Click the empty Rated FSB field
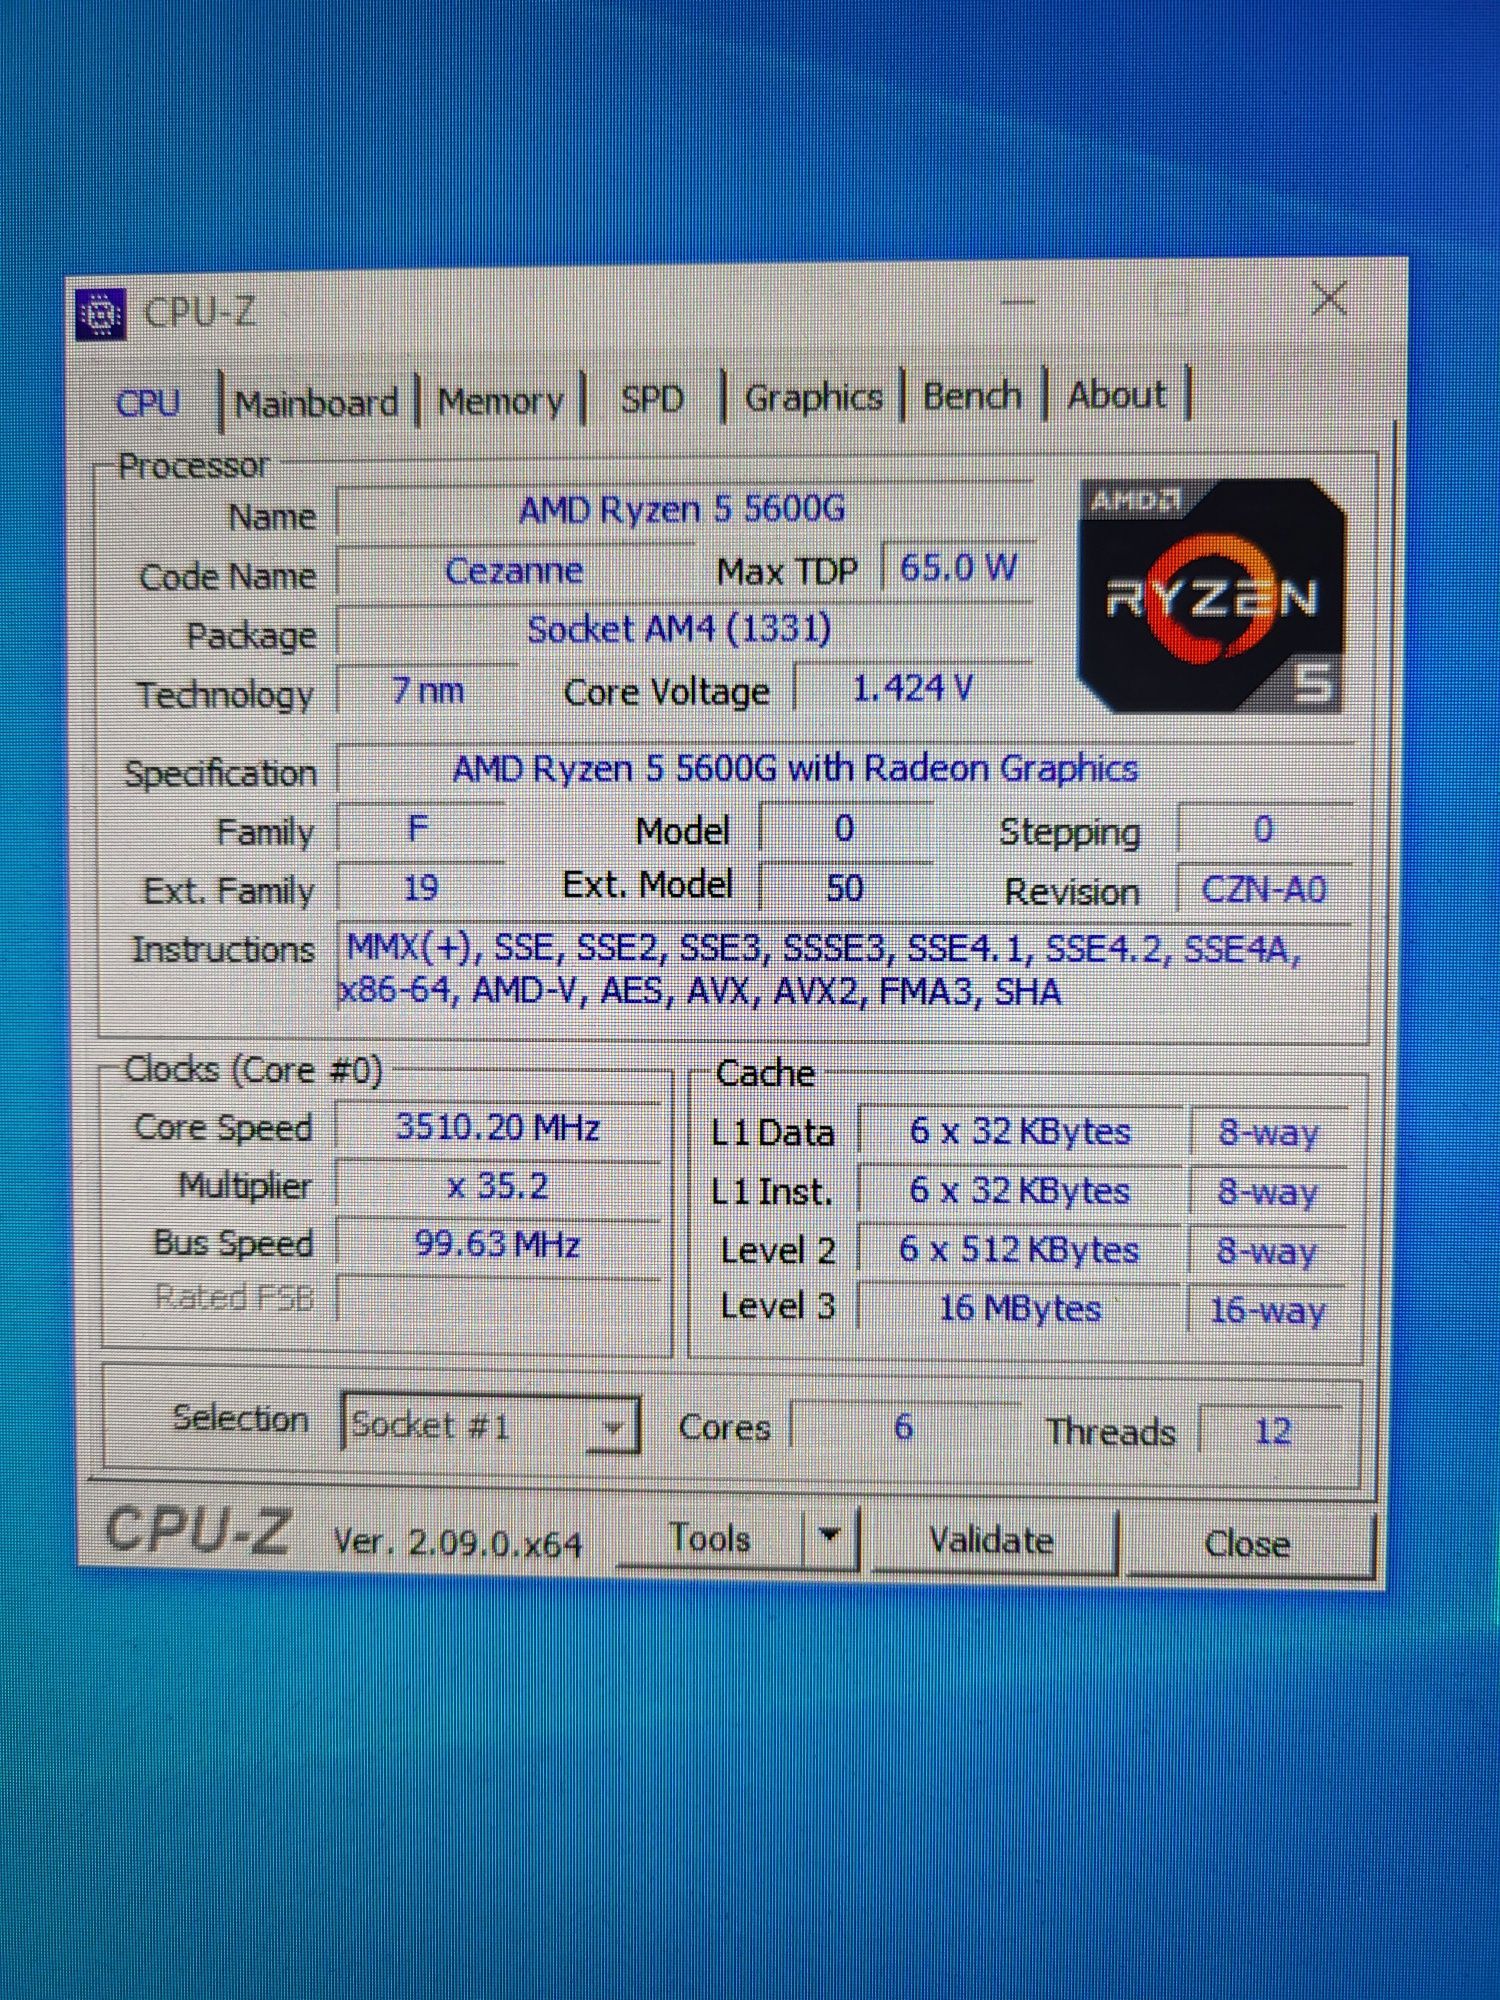 [498, 1299]
